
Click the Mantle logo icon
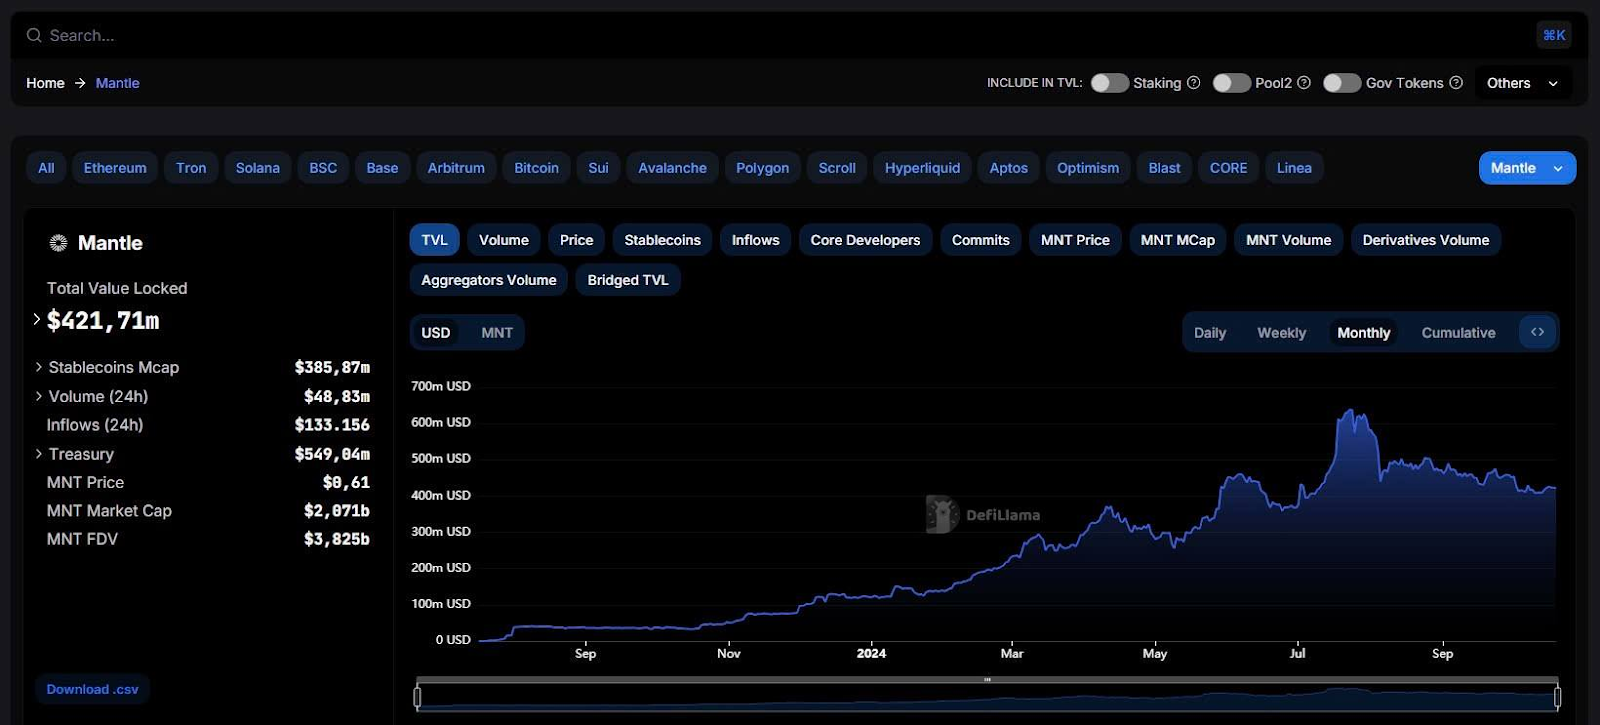tap(59, 243)
